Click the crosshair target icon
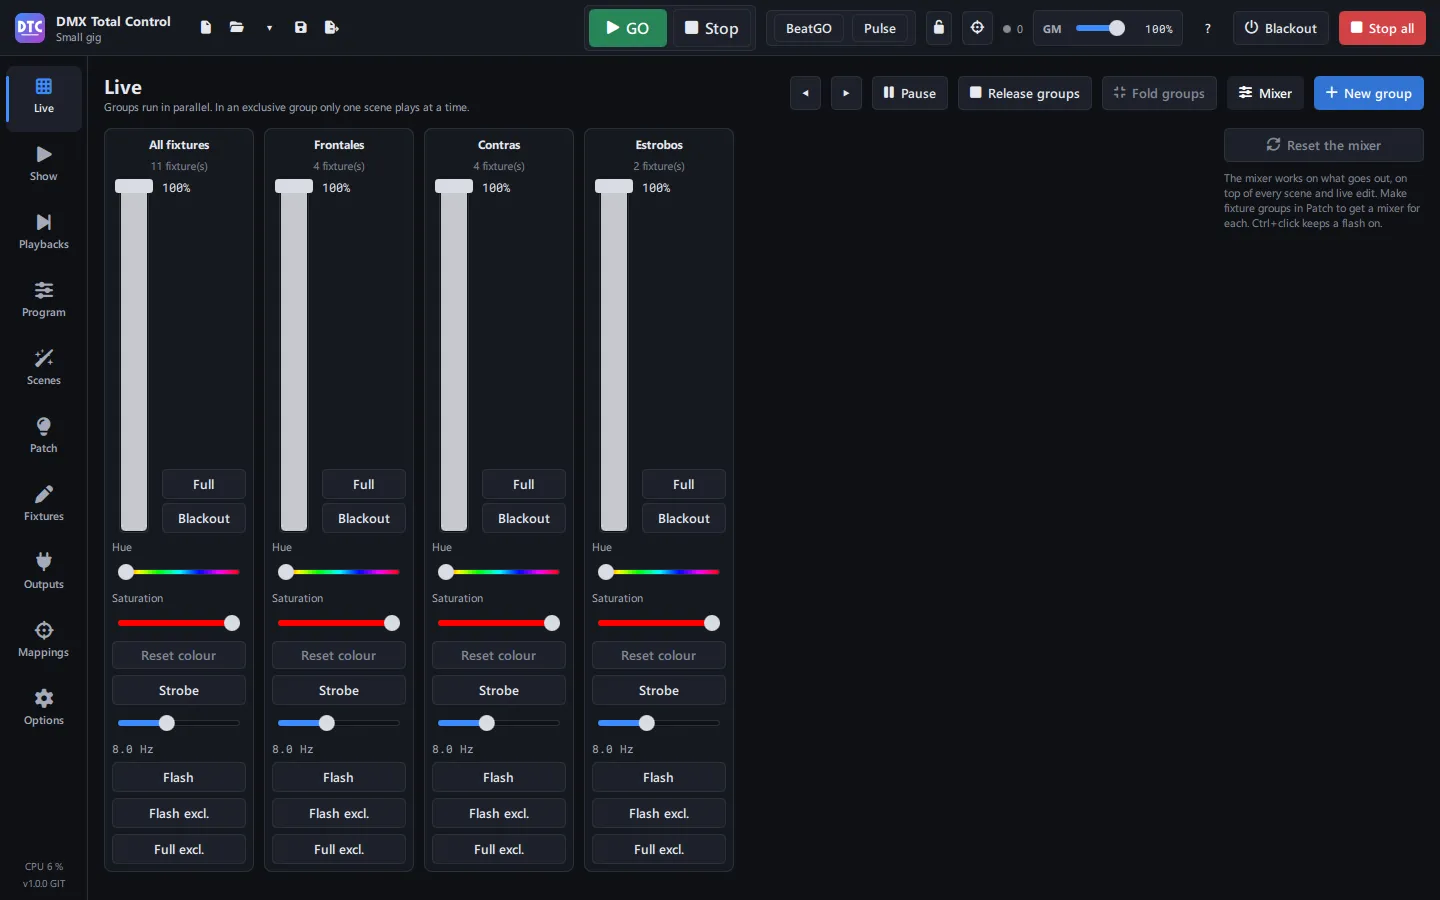Screen dimensions: 1440x900 click(x=978, y=28)
